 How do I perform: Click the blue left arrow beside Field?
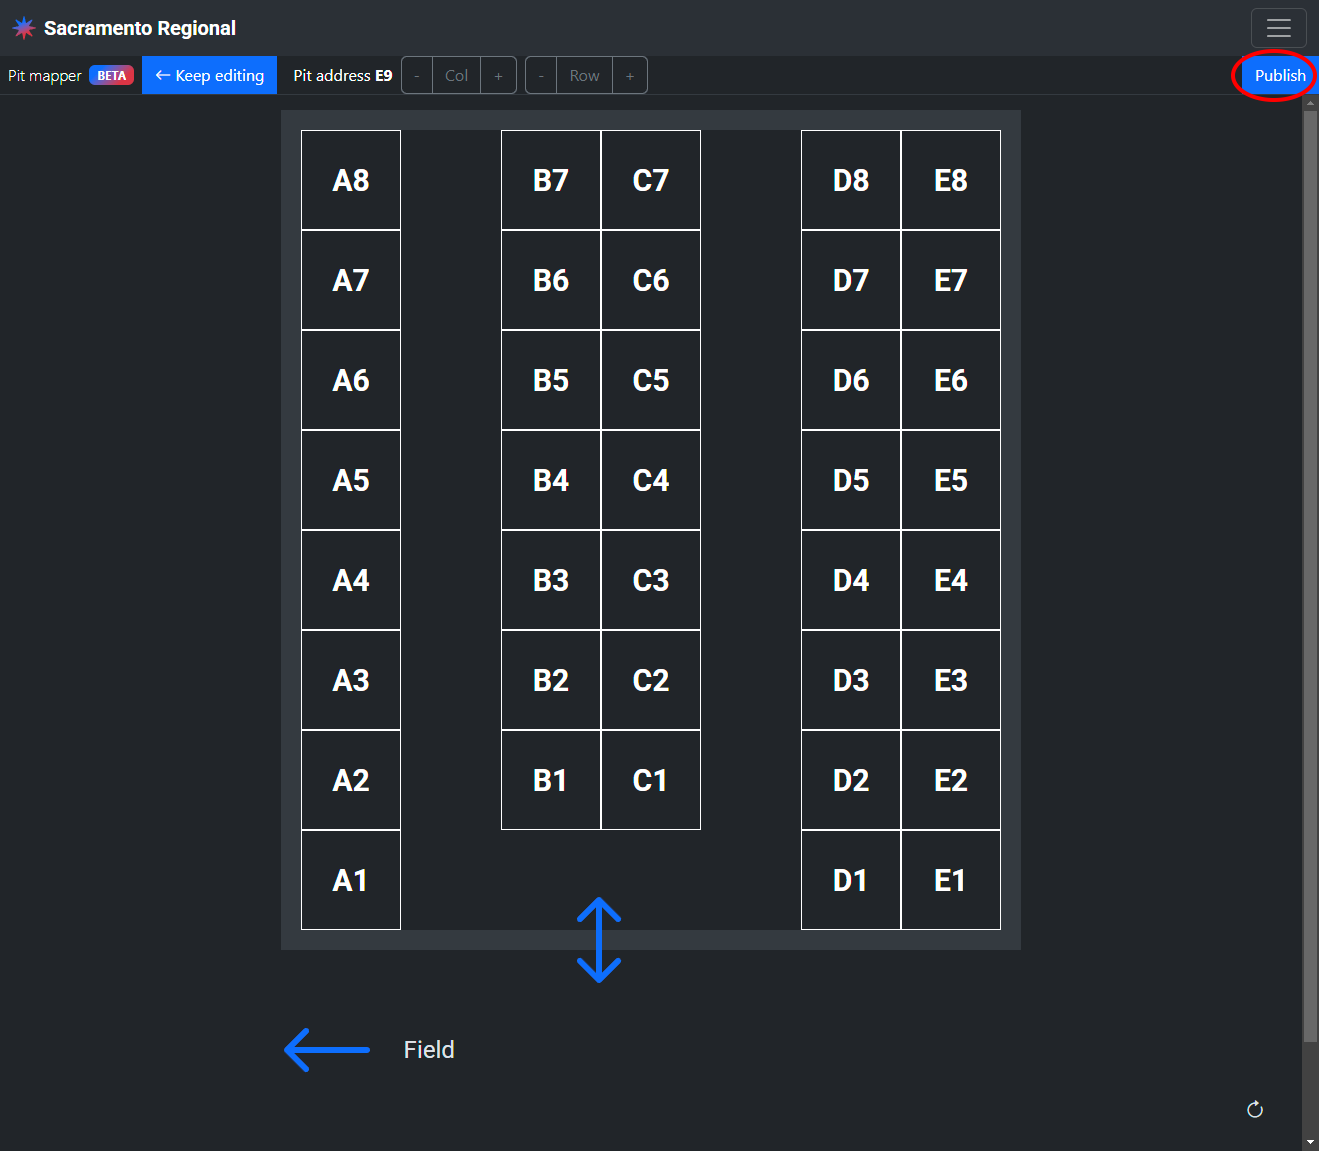327,1050
